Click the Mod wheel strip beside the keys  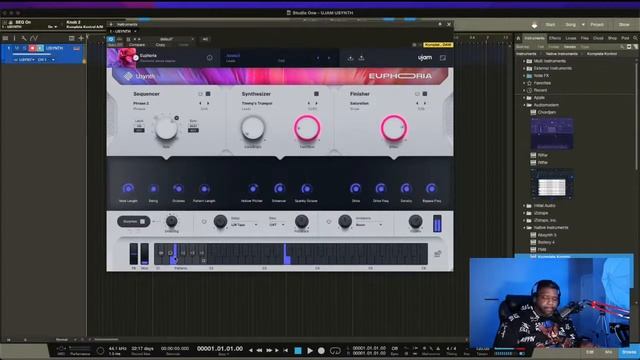144,254
